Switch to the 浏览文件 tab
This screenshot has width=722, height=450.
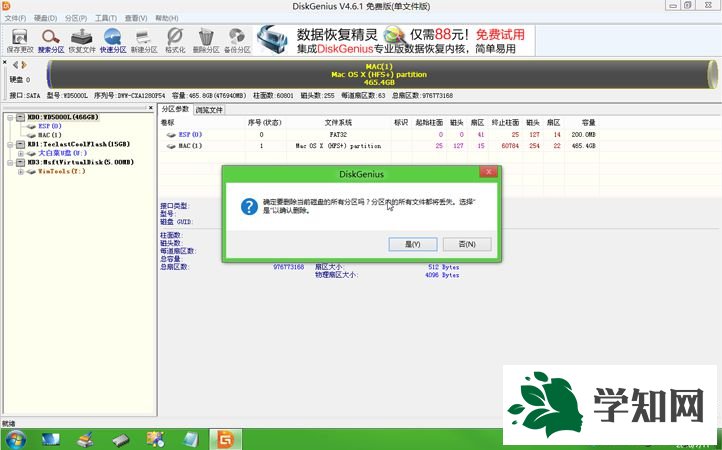(209, 110)
